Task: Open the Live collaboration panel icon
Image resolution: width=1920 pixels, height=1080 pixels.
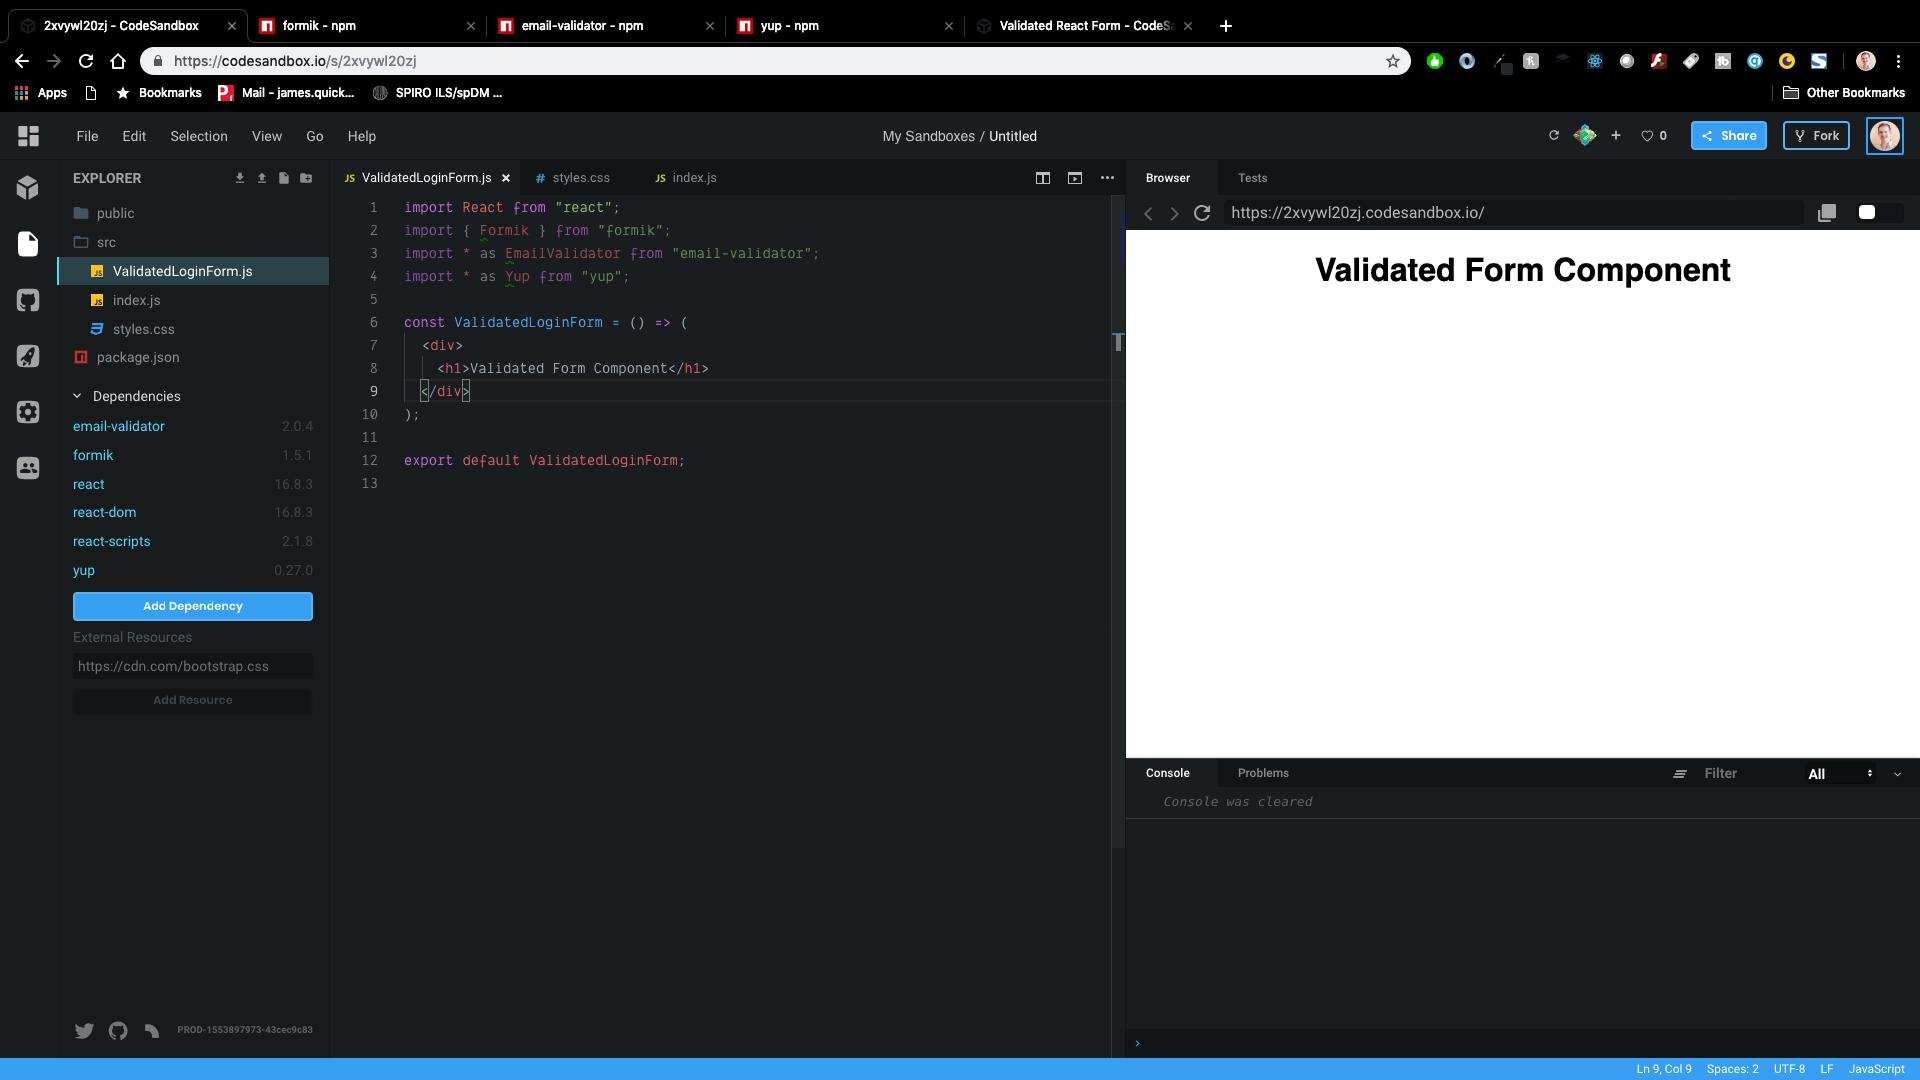Action: point(28,468)
